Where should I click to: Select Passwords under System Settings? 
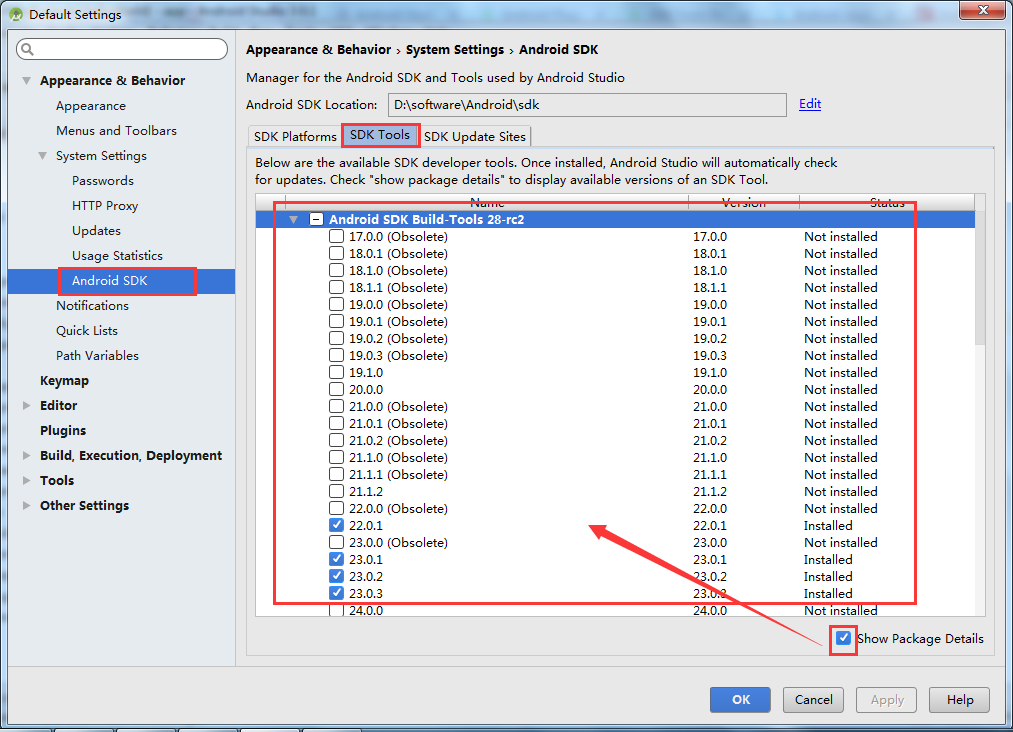[103, 181]
